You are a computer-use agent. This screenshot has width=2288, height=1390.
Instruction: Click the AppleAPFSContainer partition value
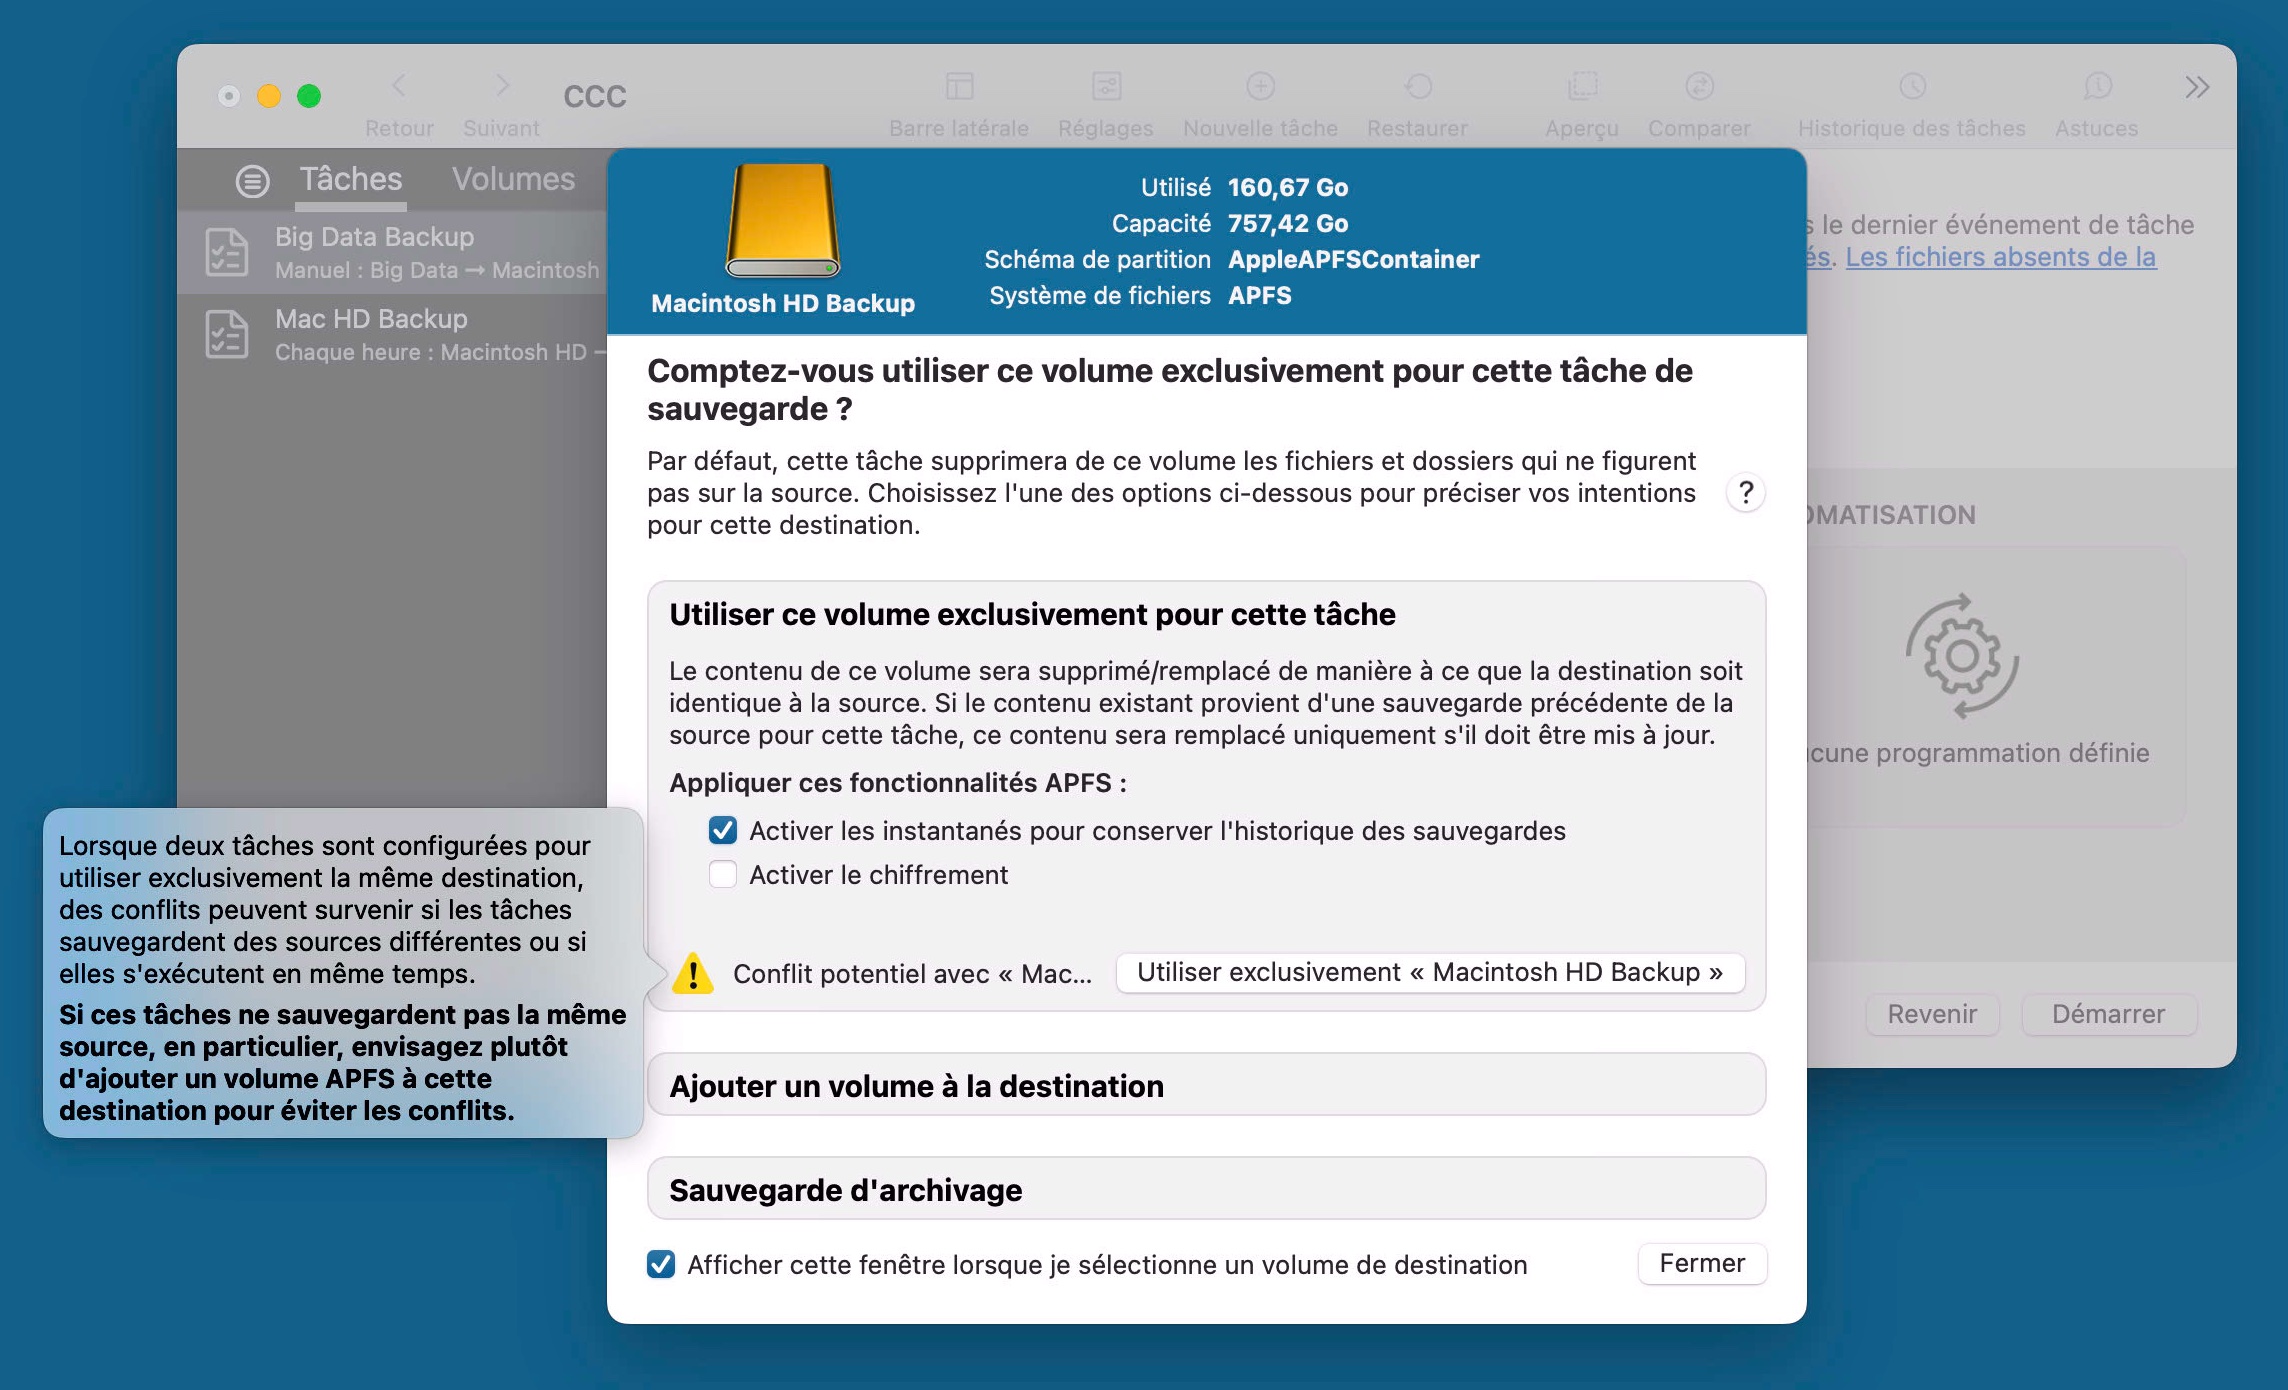tap(1353, 259)
